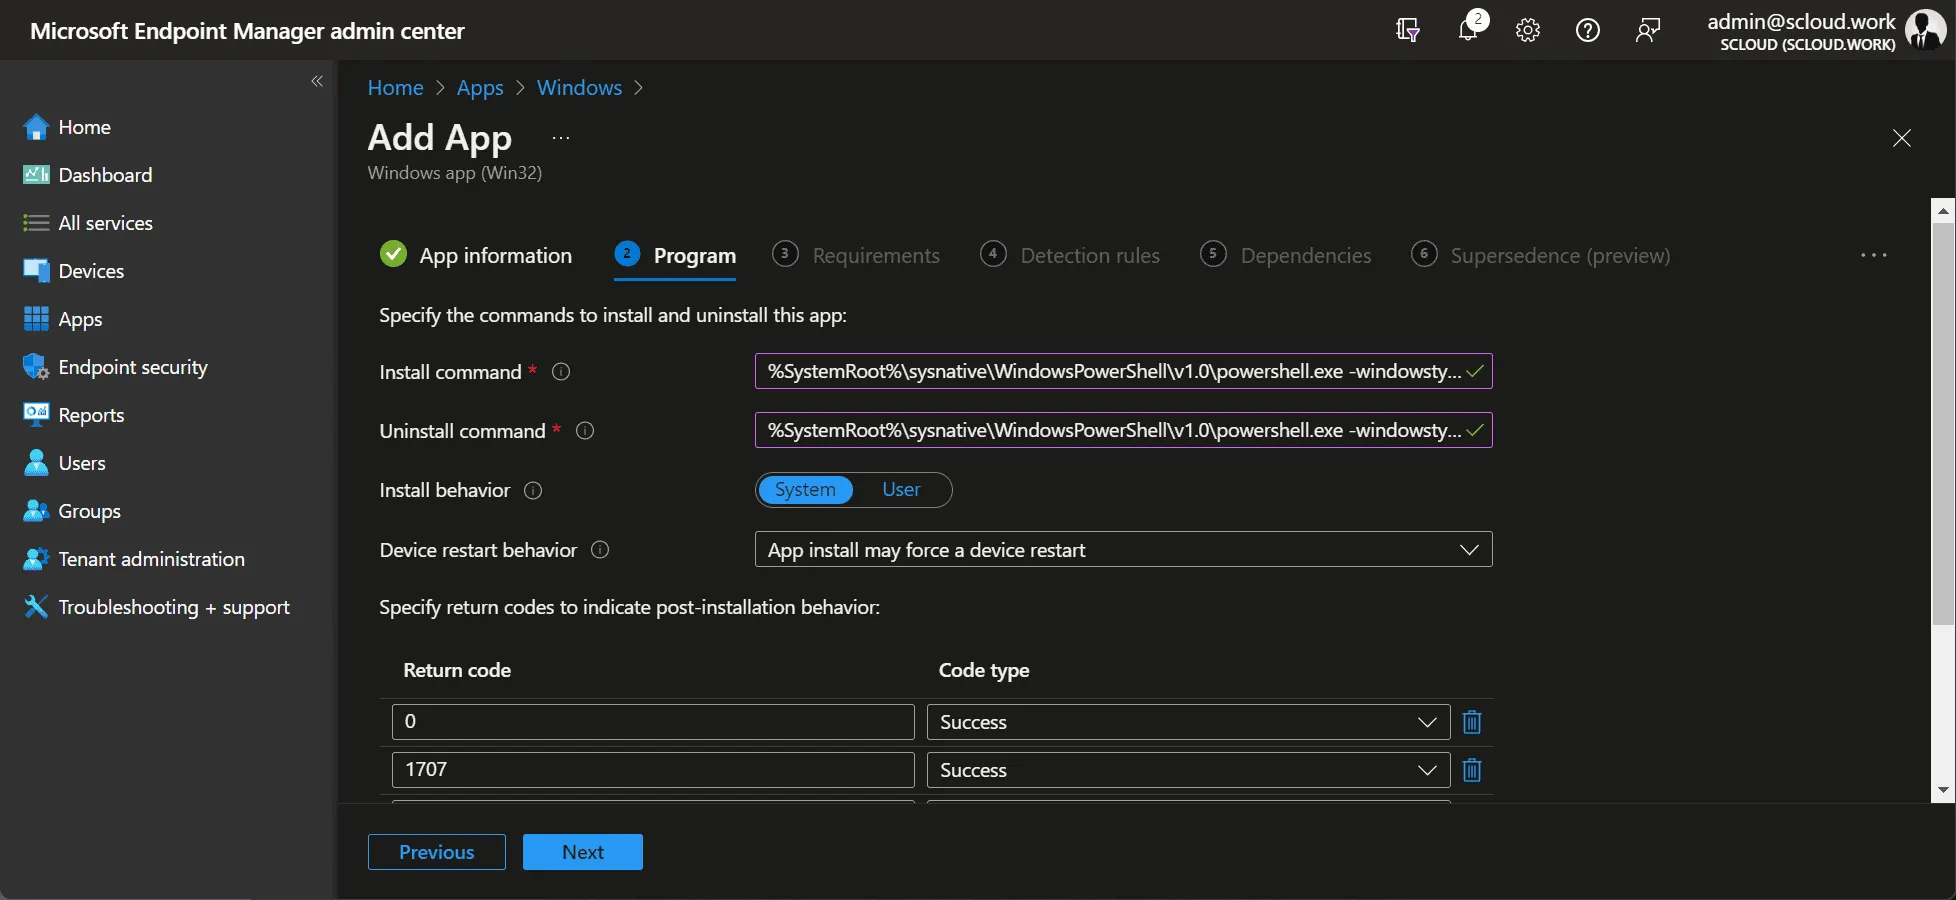Click the Next button

(583, 852)
